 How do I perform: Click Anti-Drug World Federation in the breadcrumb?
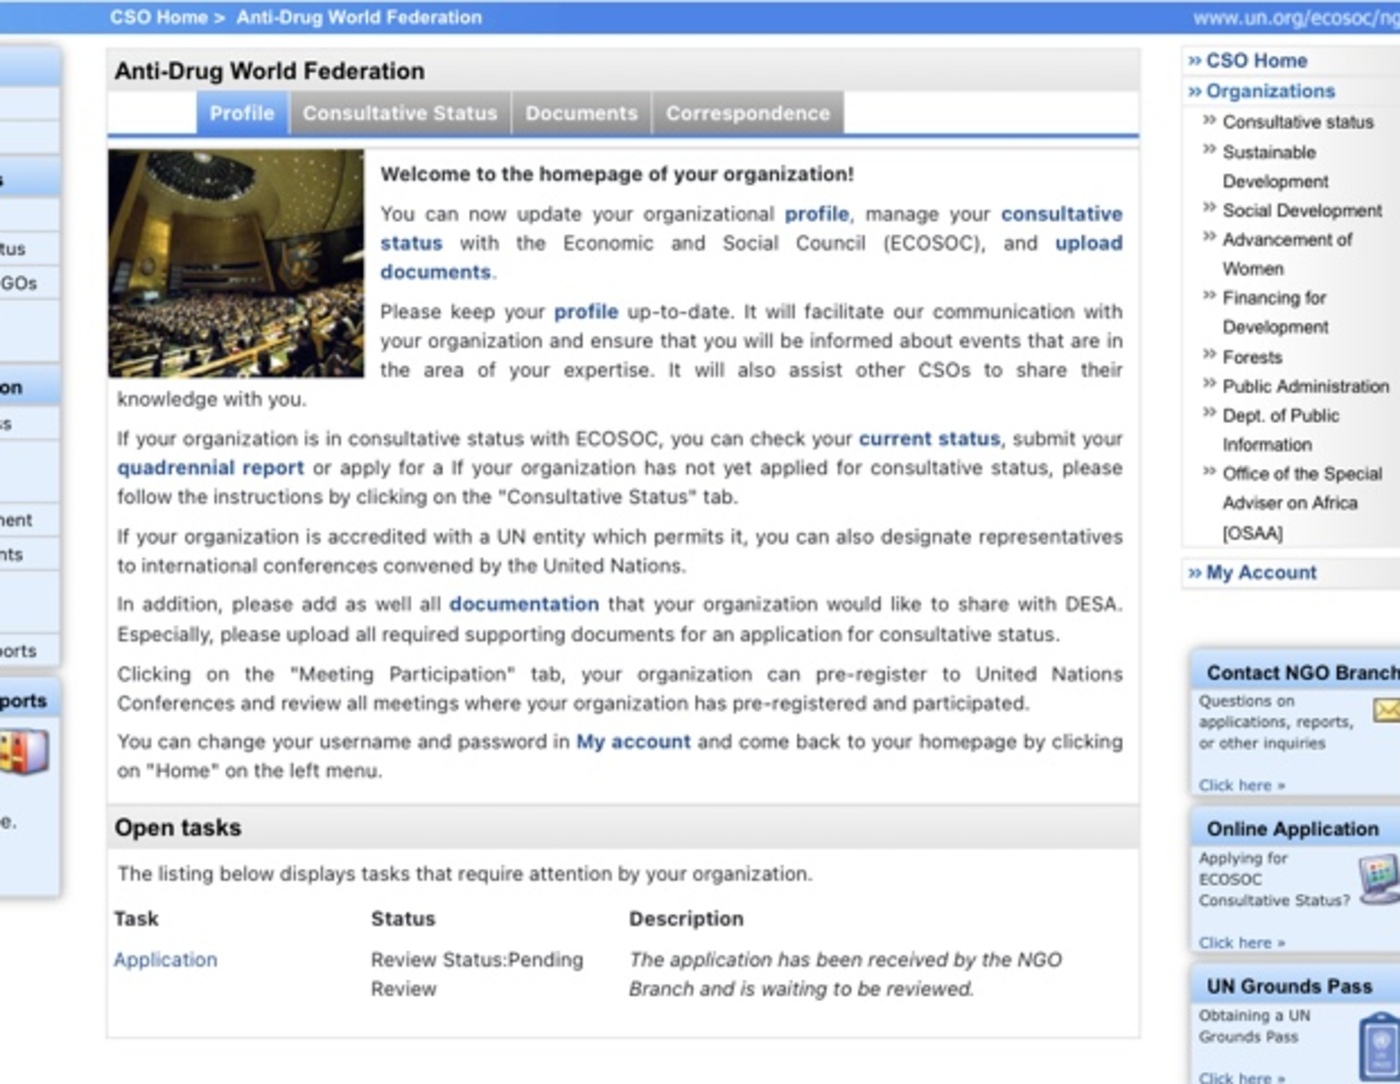[x=359, y=17]
